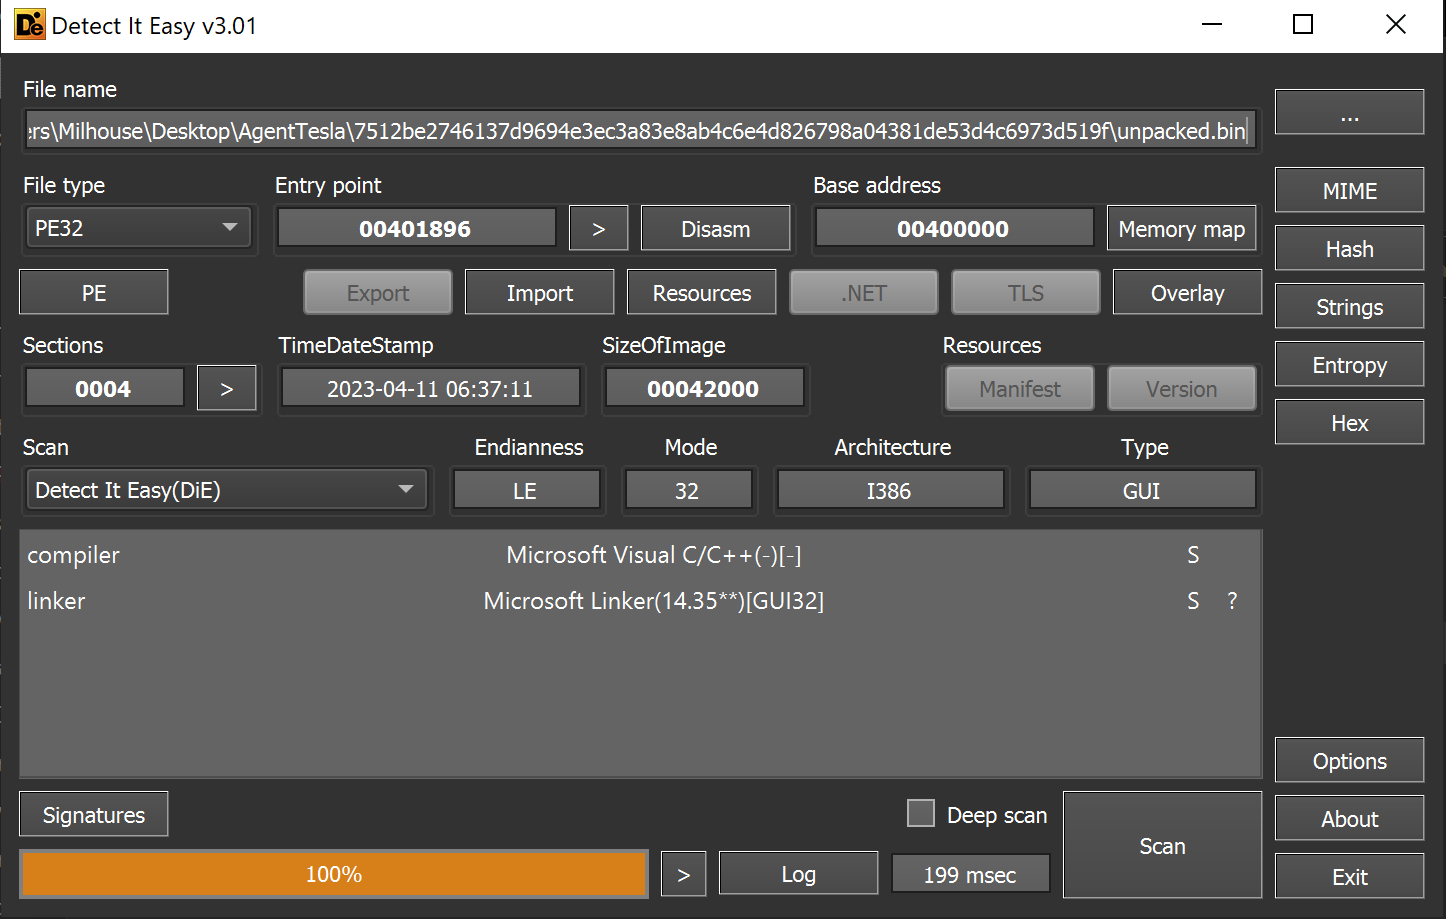Click the 100% scan progress bar
1446x919 pixels.
(x=334, y=874)
